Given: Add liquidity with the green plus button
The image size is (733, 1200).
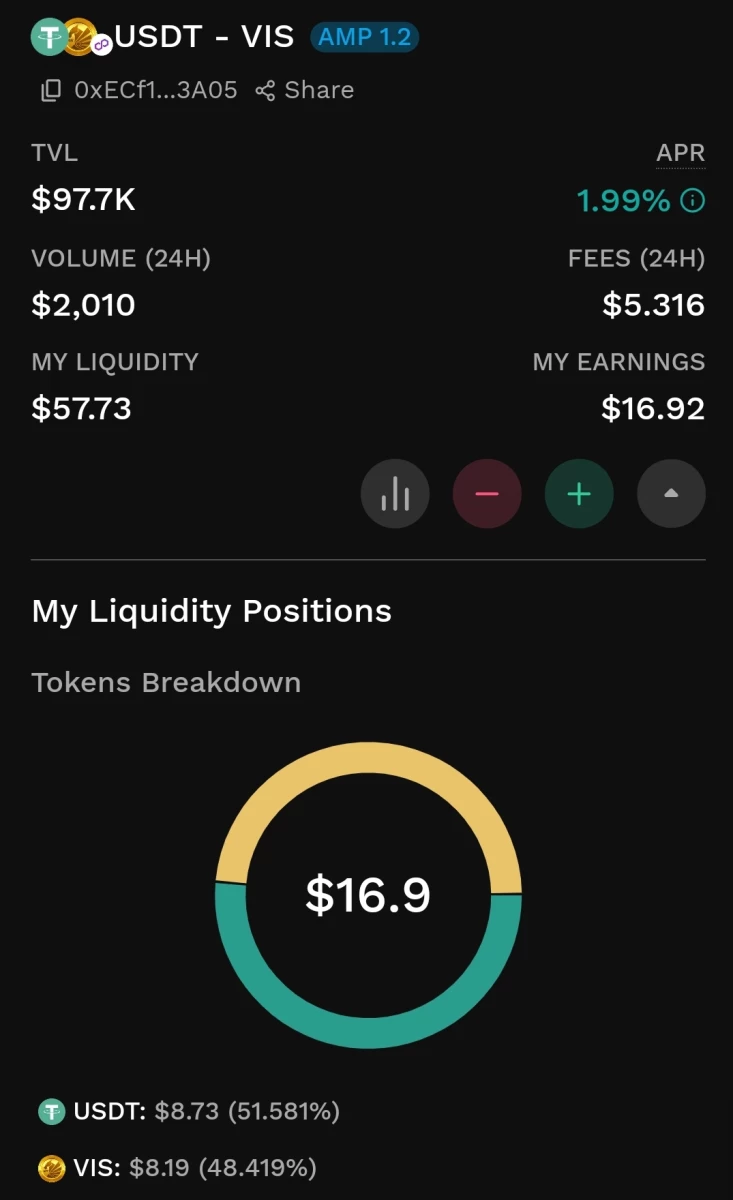Looking at the screenshot, I should point(579,493).
